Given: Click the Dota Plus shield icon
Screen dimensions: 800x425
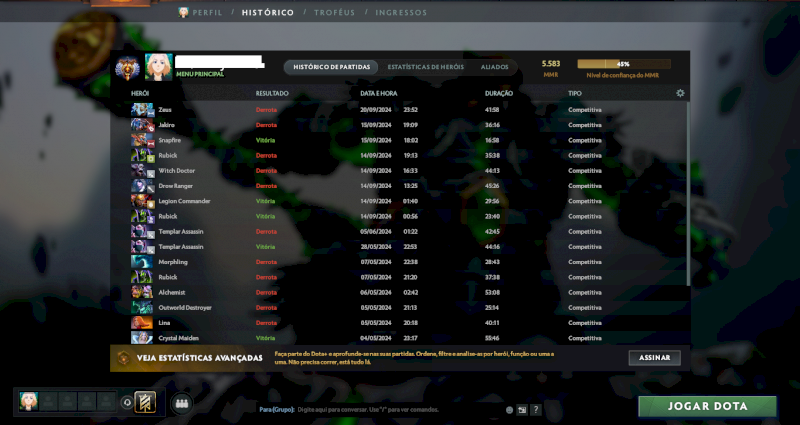Looking at the screenshot, I should (123, 358).
